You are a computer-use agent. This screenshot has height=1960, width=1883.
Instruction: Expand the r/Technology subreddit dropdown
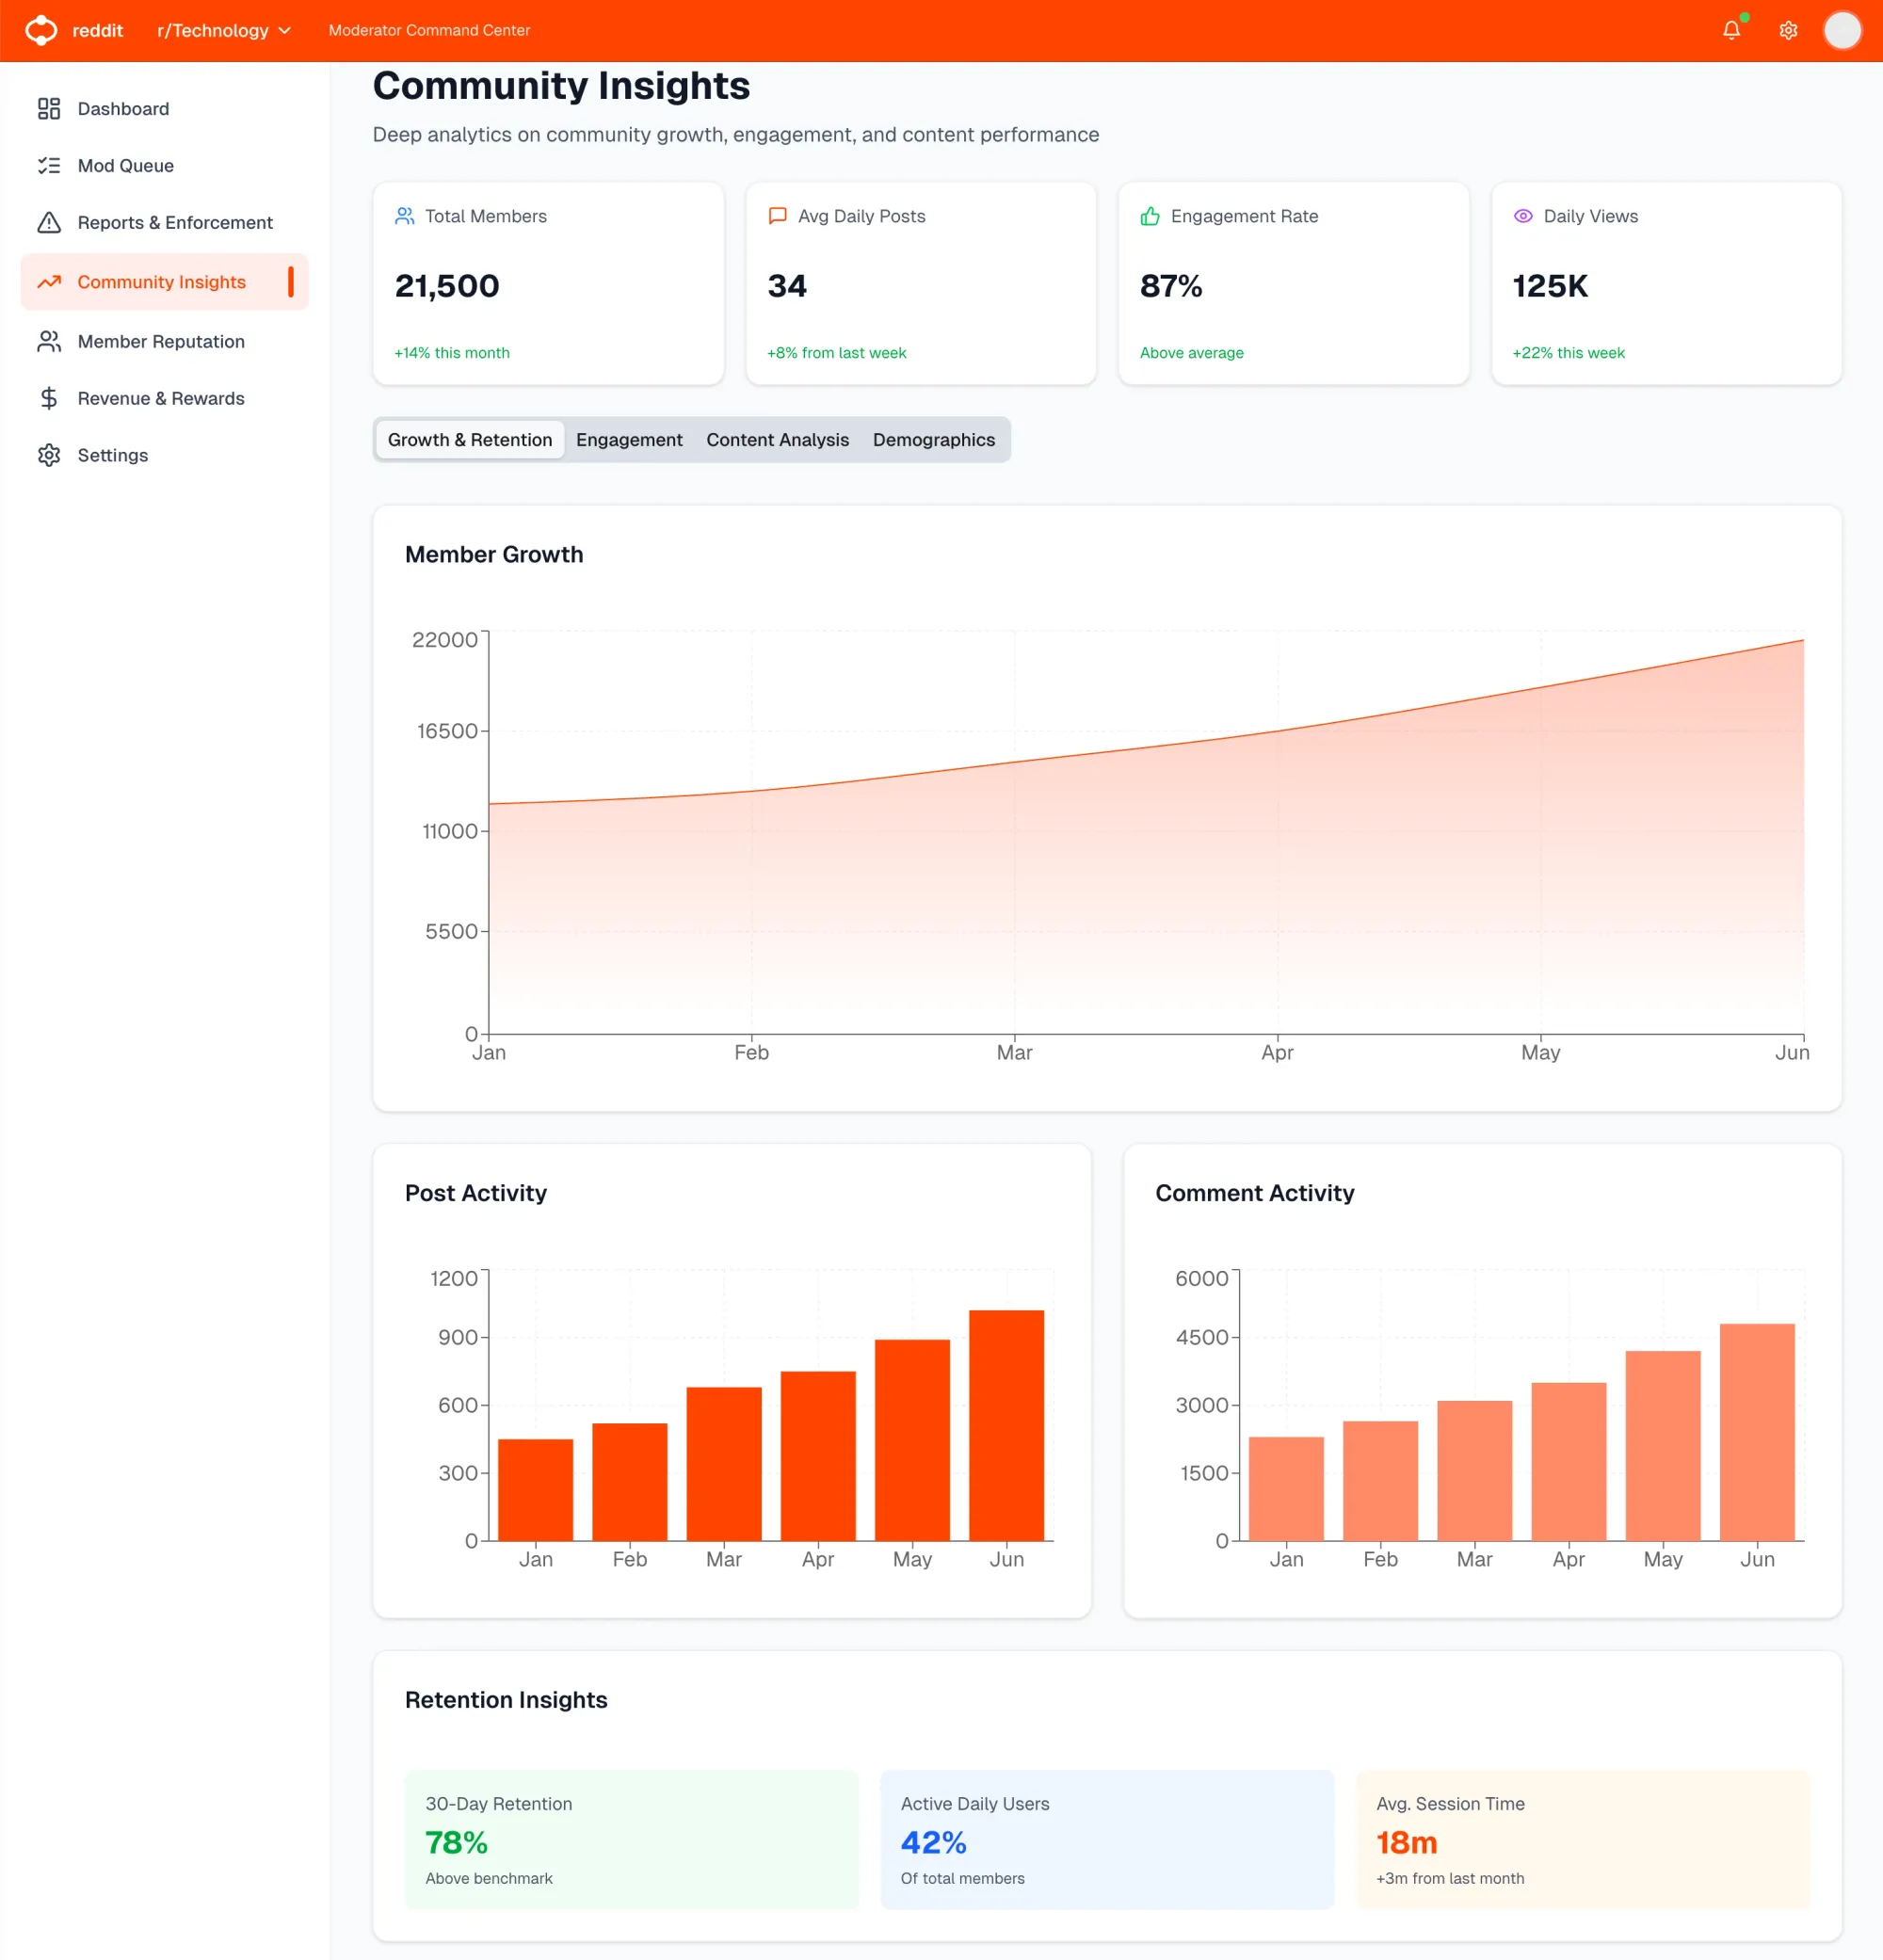[x=222, y=30]
